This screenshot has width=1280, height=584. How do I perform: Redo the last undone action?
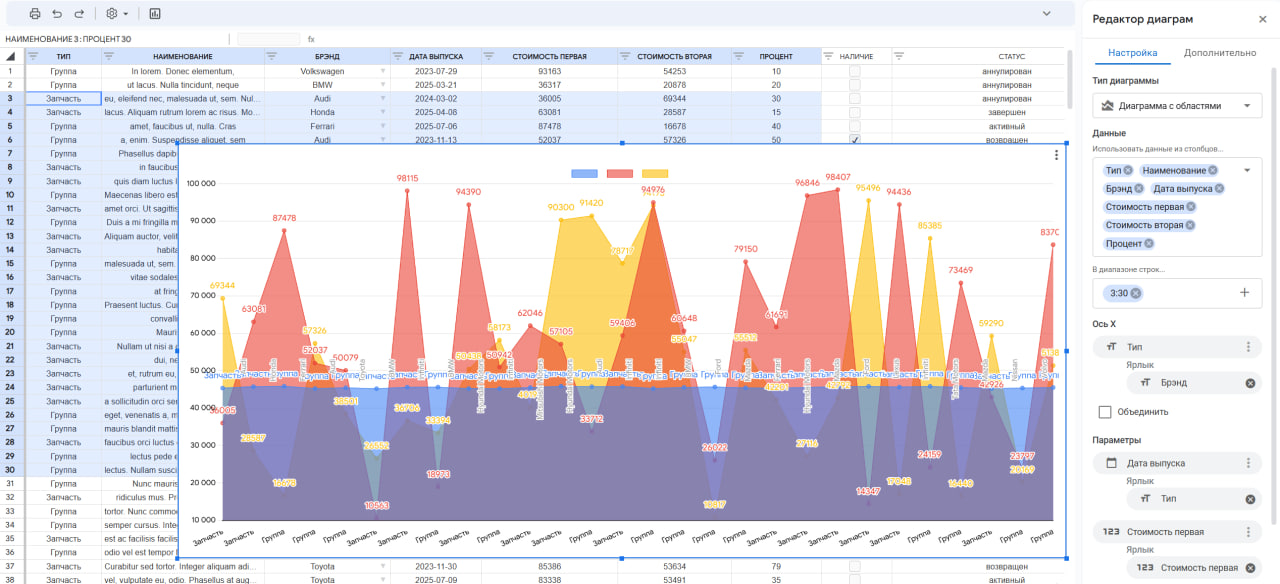[x=79, y=14]
